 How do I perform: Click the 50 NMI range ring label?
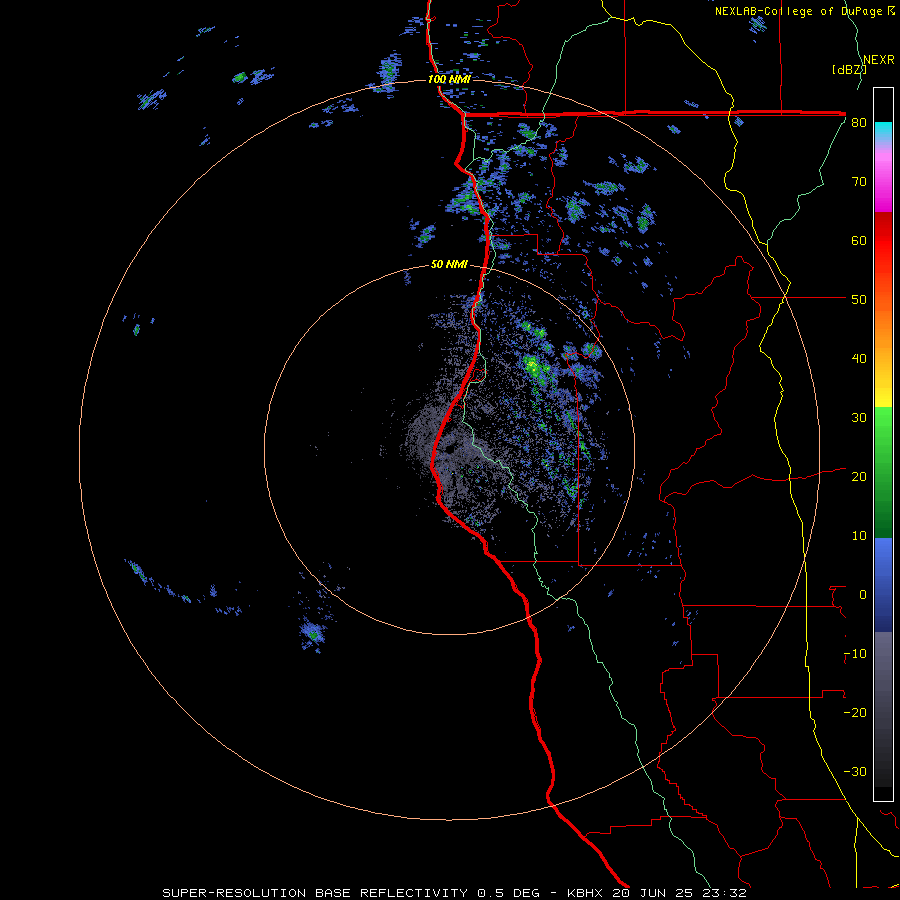(449, 264)
